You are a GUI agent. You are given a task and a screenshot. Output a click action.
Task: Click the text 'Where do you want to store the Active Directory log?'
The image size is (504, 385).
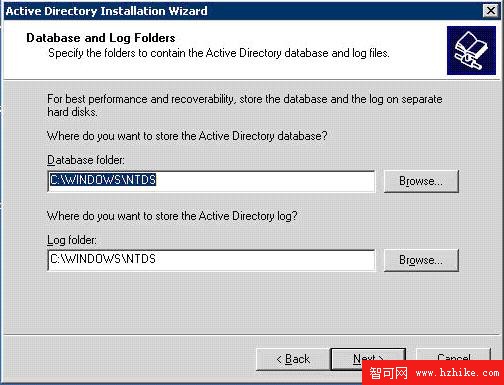(172, 216)
